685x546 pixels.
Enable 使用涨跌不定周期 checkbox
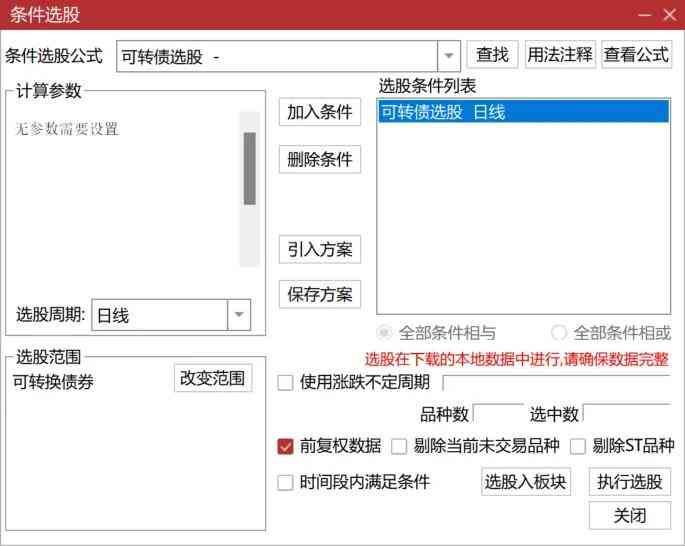[286, 382]
